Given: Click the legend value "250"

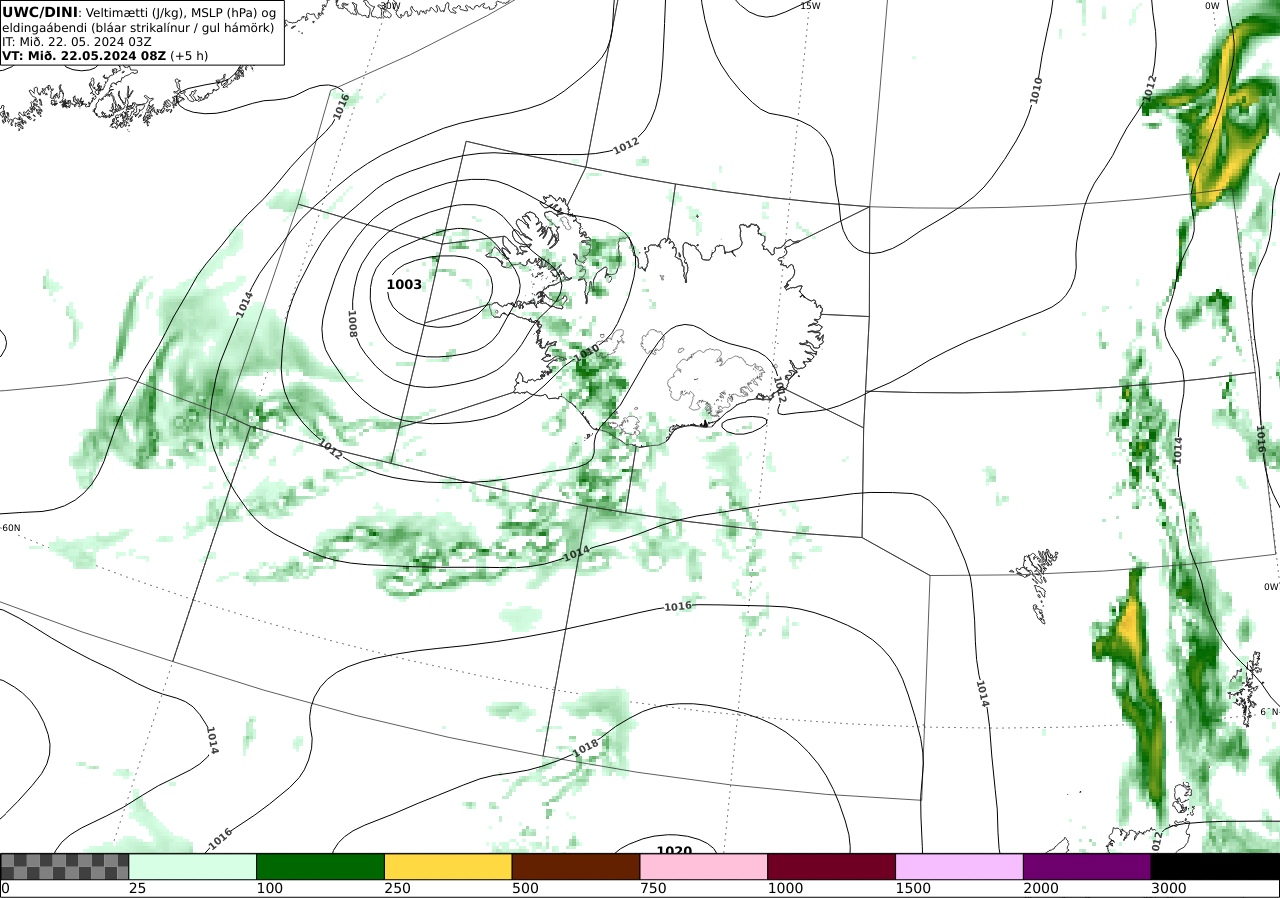Looking at the screenshot, I should click(x=397, y=888).
